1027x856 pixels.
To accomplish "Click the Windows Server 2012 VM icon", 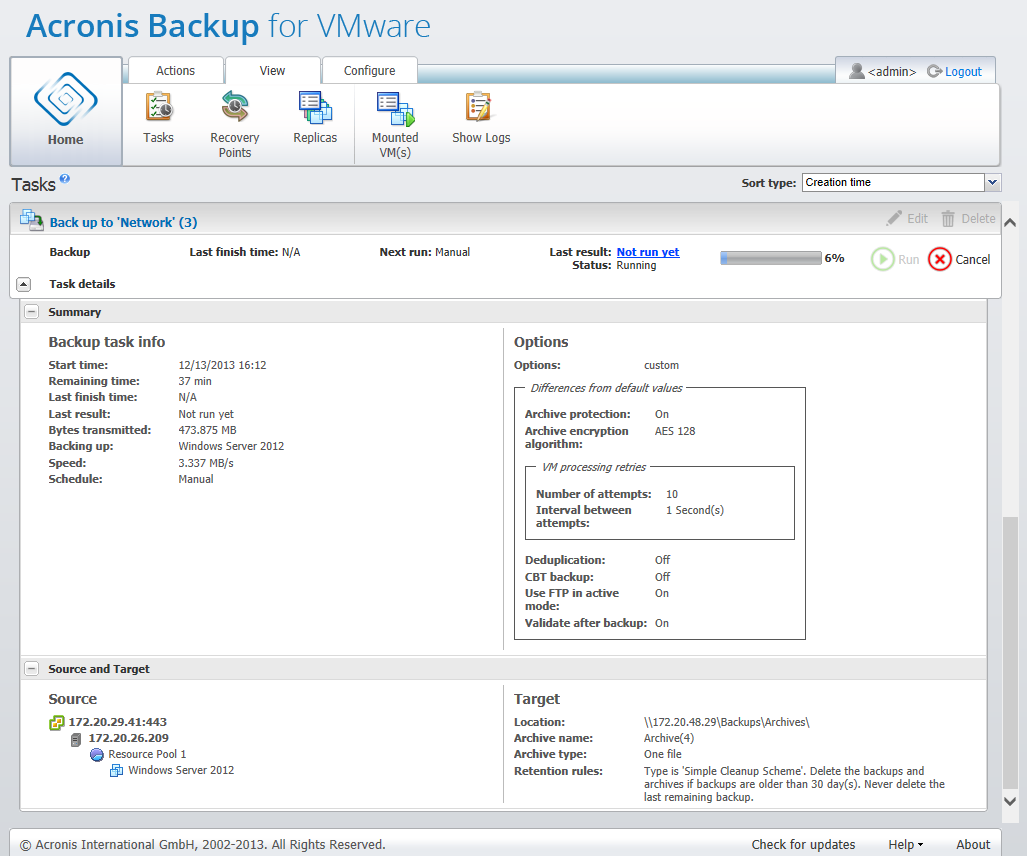I will (117, 770).
